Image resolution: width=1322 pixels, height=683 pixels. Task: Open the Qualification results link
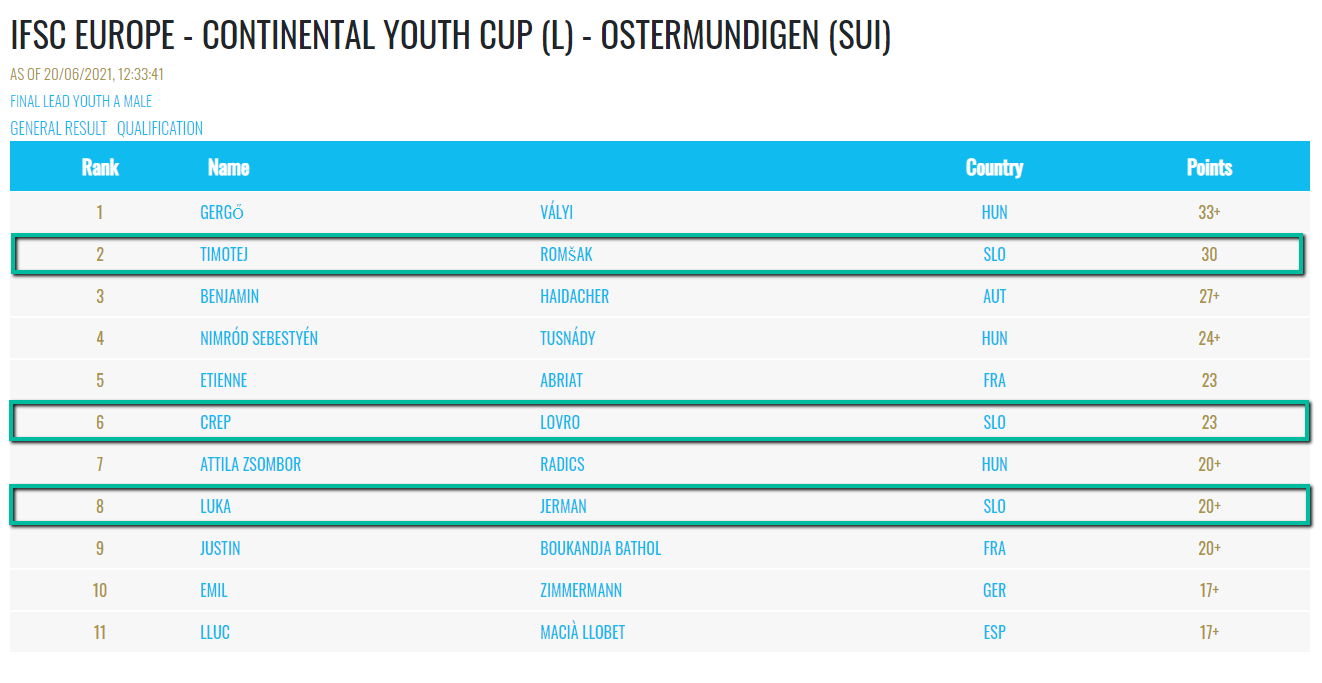160,128
